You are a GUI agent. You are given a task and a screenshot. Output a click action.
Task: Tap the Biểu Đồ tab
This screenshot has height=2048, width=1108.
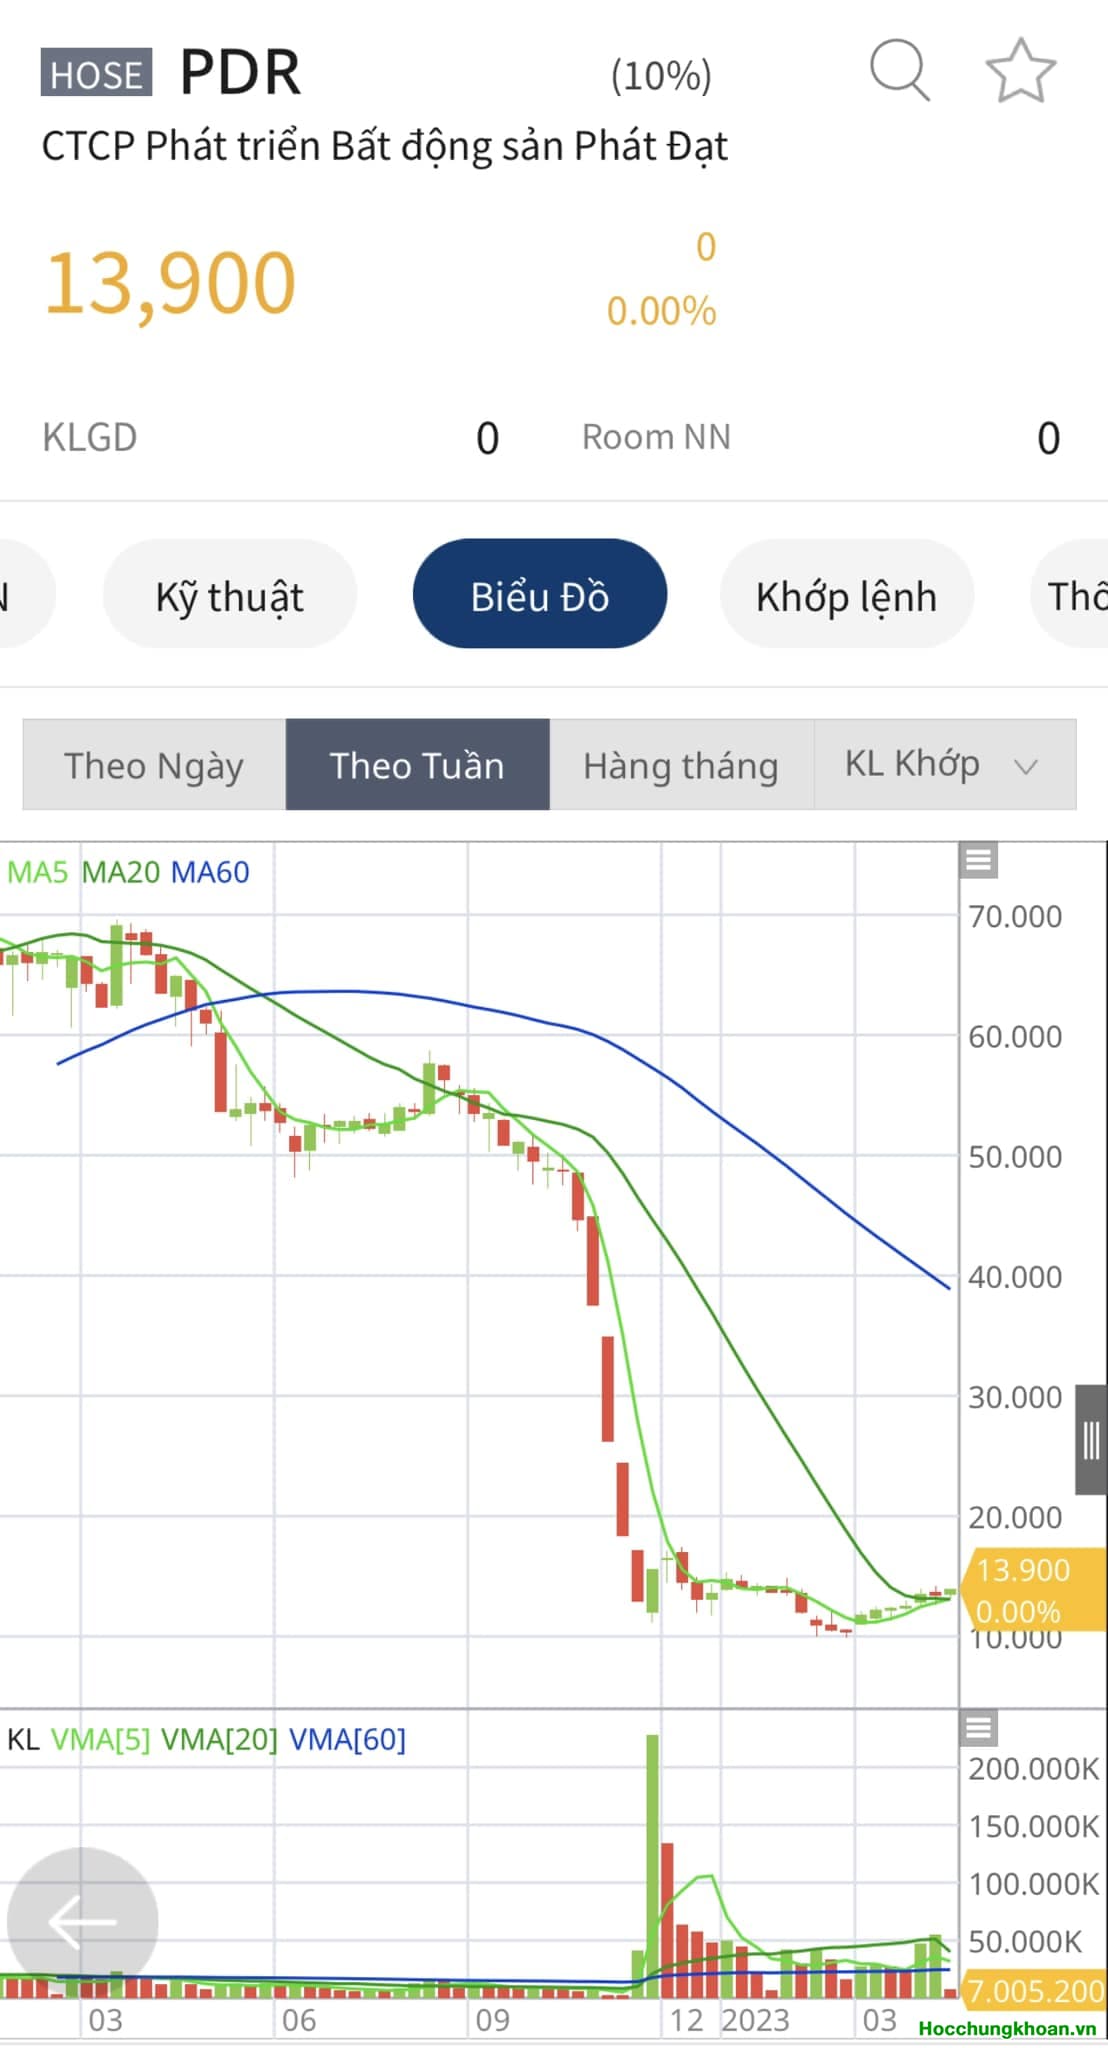click(539, 596)
